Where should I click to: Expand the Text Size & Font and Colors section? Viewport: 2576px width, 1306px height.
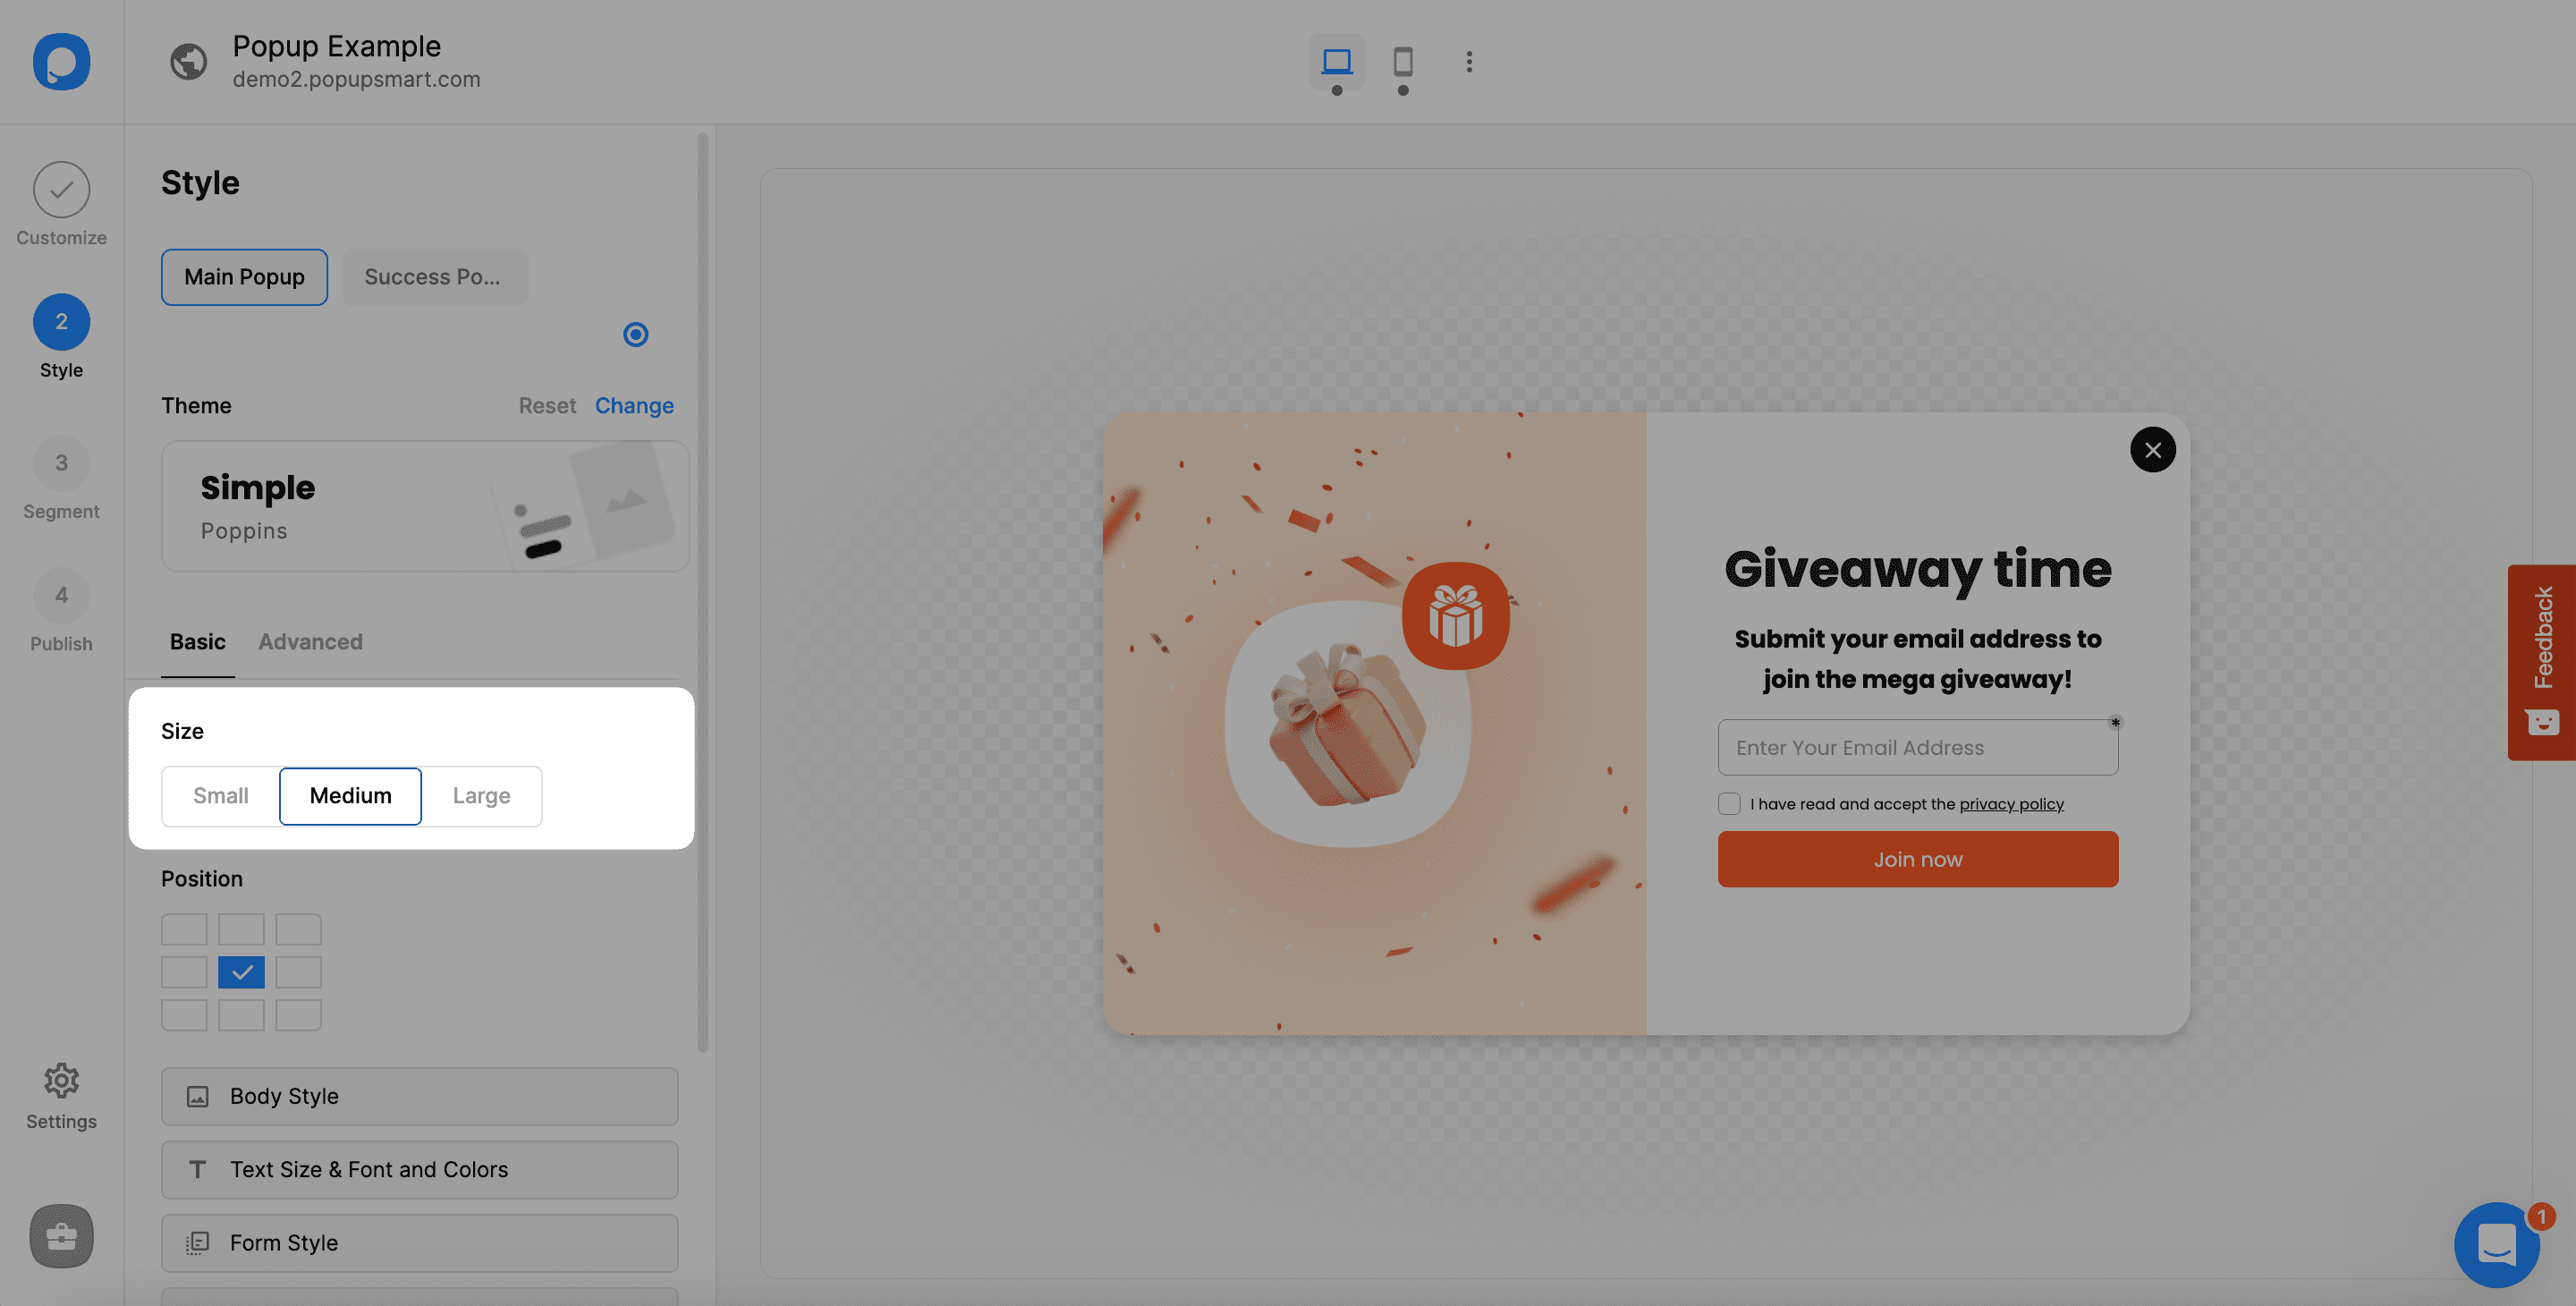[419, 1169]
